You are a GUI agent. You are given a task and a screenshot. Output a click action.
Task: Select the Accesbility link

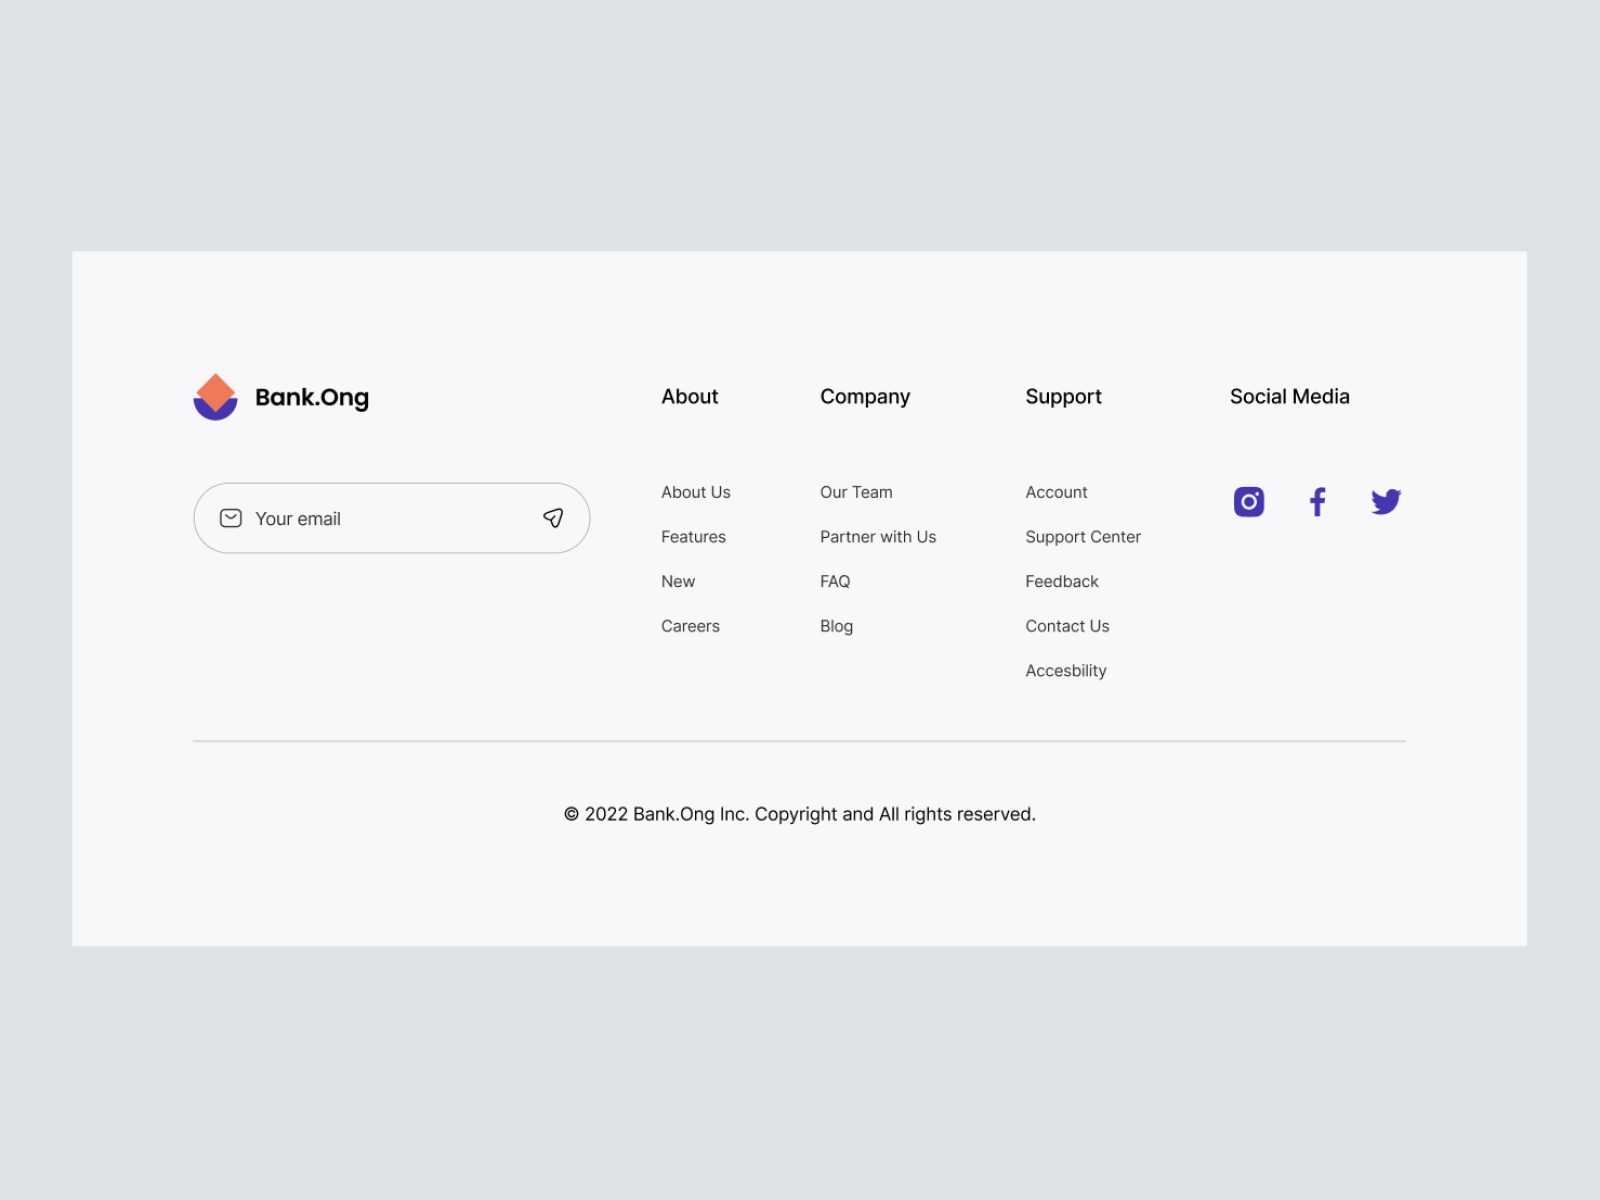1066,671
